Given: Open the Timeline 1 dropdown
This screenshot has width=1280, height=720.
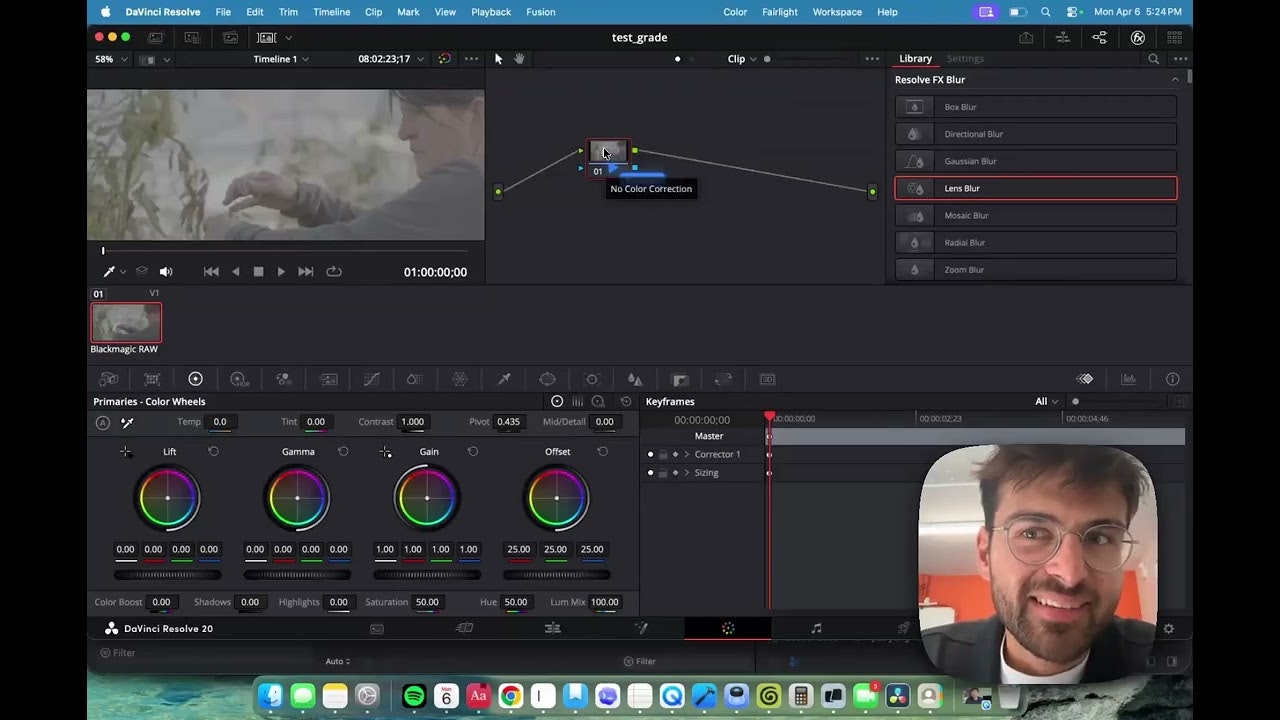Looking at the screenshot, I should 281,59.
